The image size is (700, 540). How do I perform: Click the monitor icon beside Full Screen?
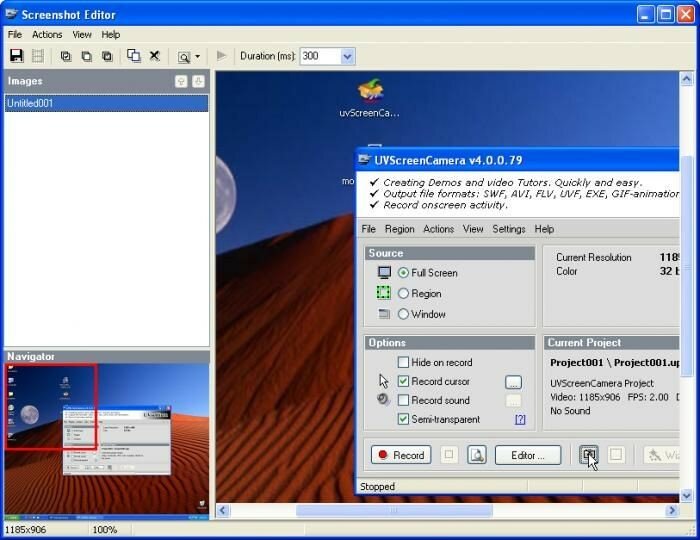(384, 272)
